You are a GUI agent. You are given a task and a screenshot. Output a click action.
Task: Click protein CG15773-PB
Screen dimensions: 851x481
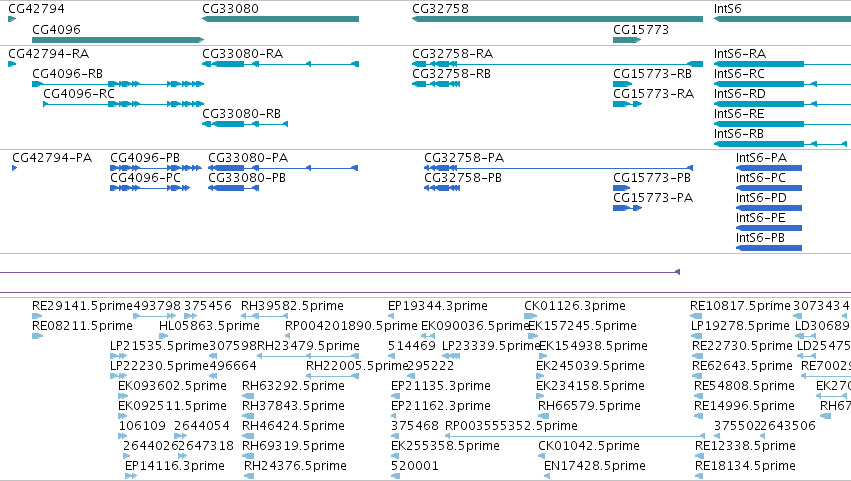[x=652, y=178]
